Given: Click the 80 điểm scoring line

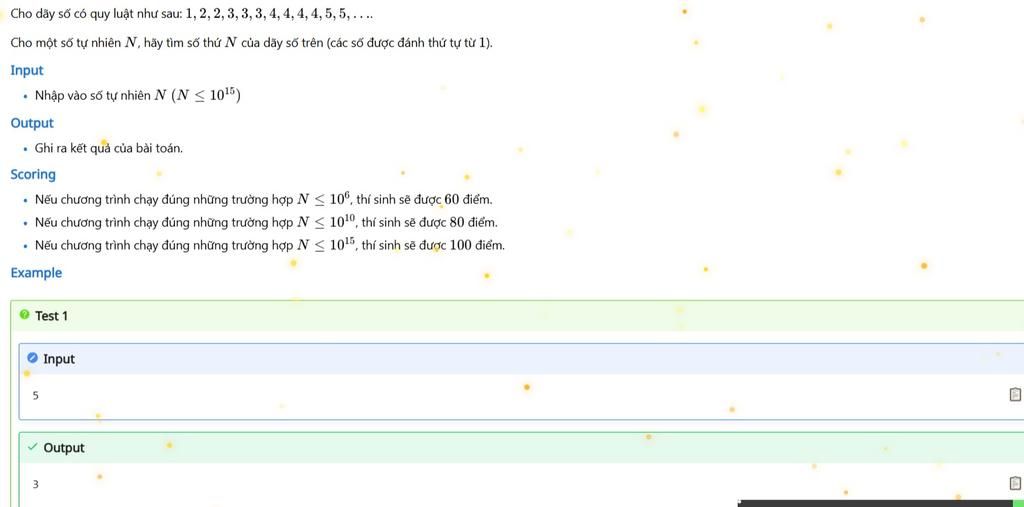Looking at the screenshot, I should [266, 222].
